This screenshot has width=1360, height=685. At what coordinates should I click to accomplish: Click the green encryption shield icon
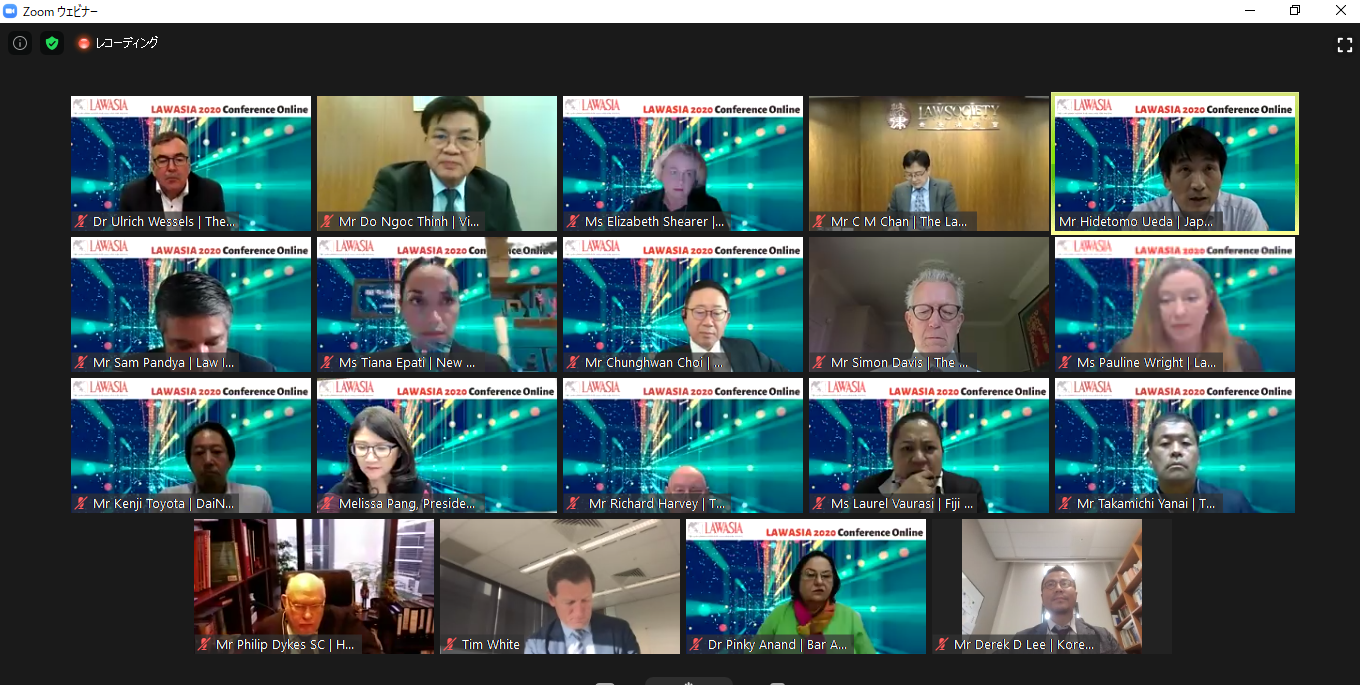pyautogui.click(x=52, y=43)
